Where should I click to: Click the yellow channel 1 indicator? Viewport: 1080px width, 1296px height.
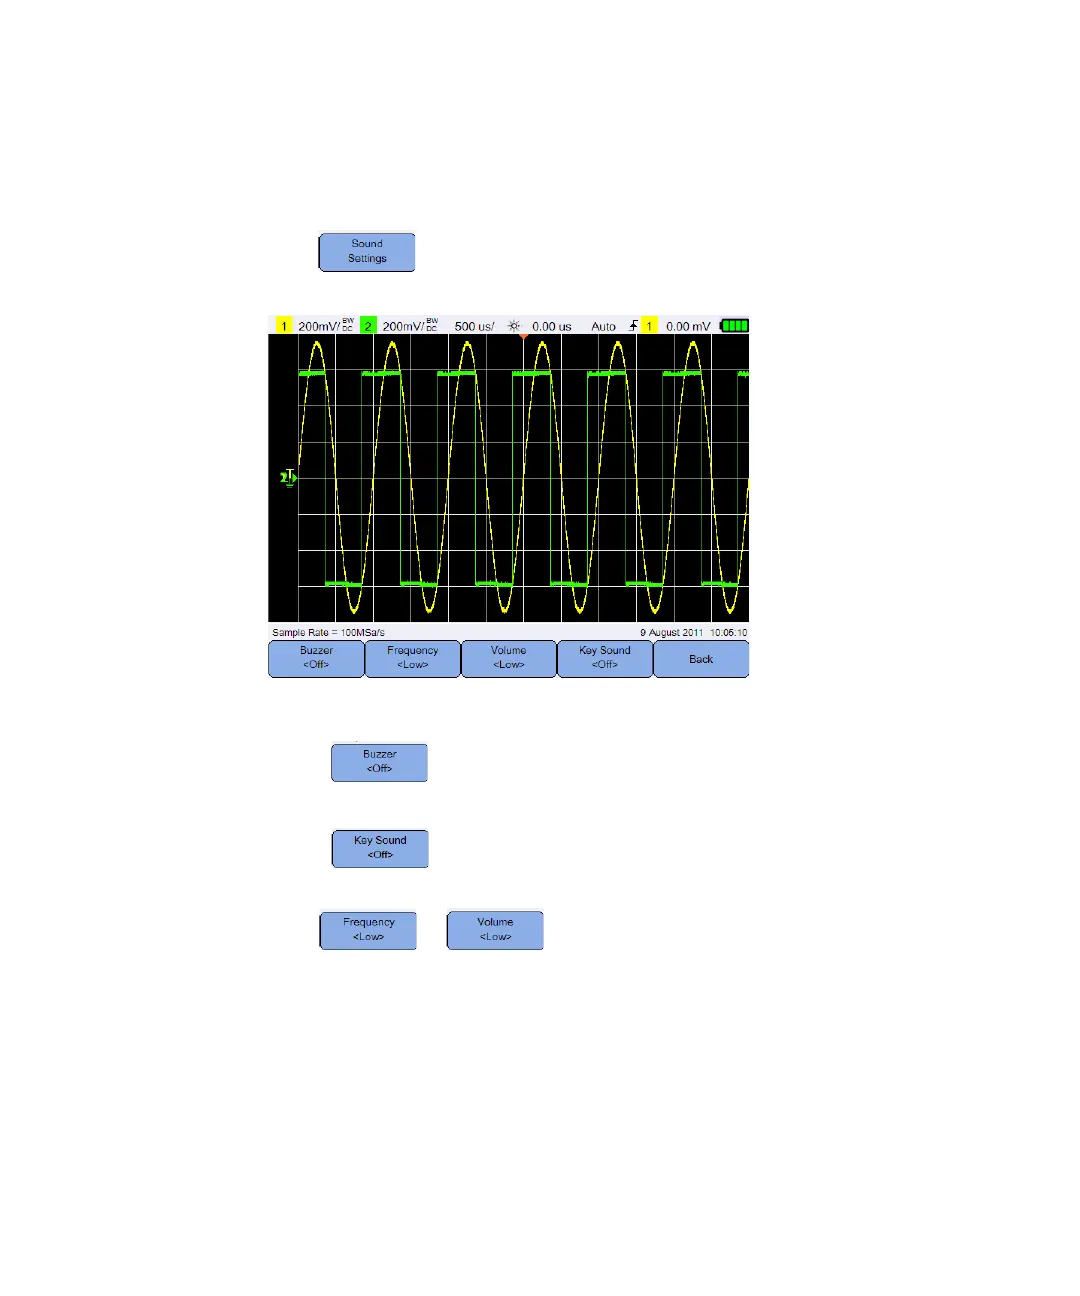pos(284,326)
